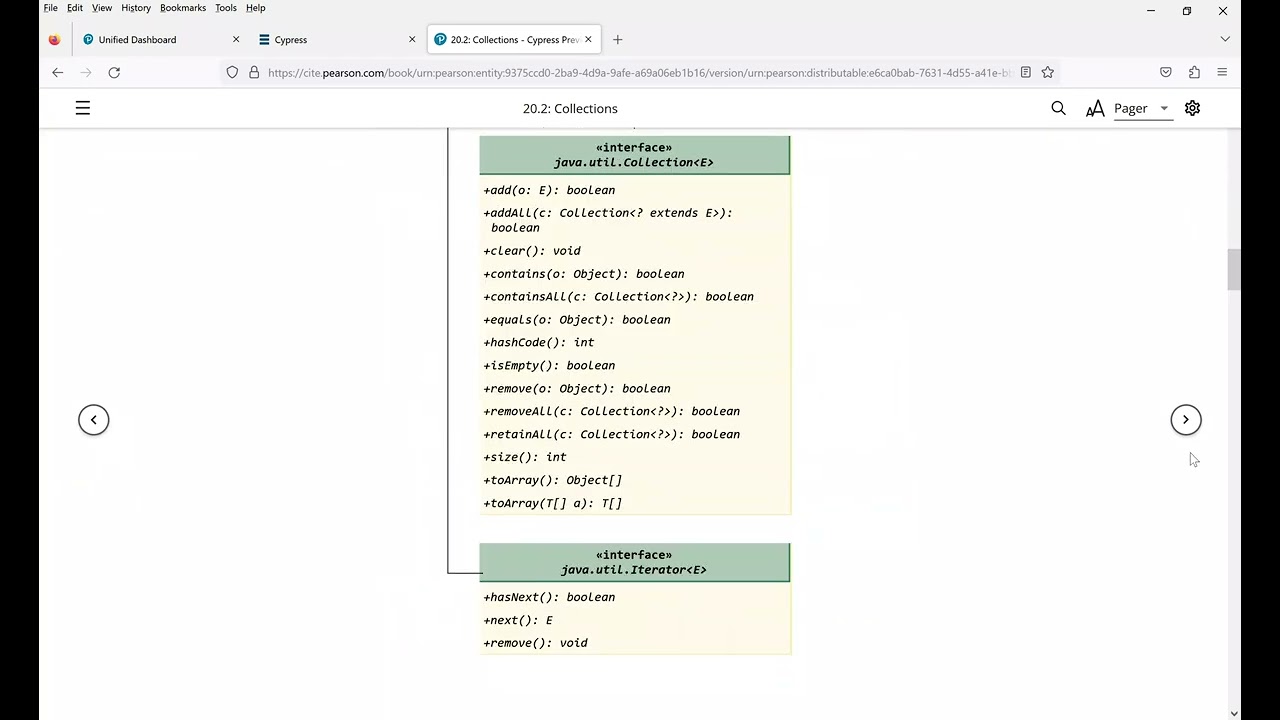
Task: Bookmark this page with the star
Action: pyautogui.click(x=1048, y=72)
